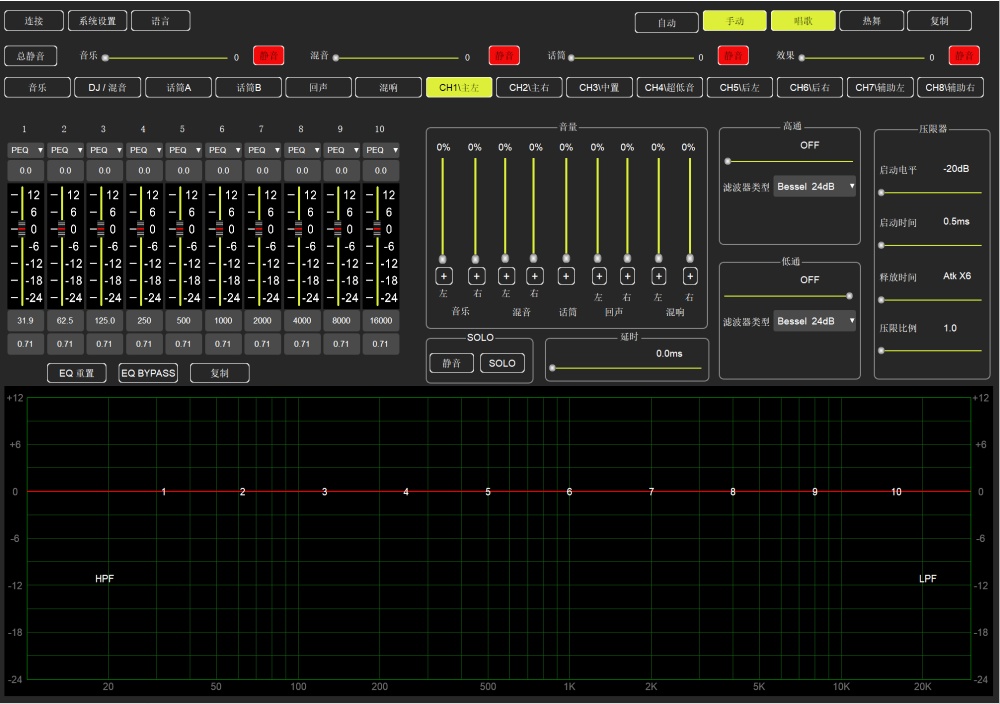
Task: Expand 低通 滤波器类型 Bessel 24dB dropdown
Action: coord(815,321)
